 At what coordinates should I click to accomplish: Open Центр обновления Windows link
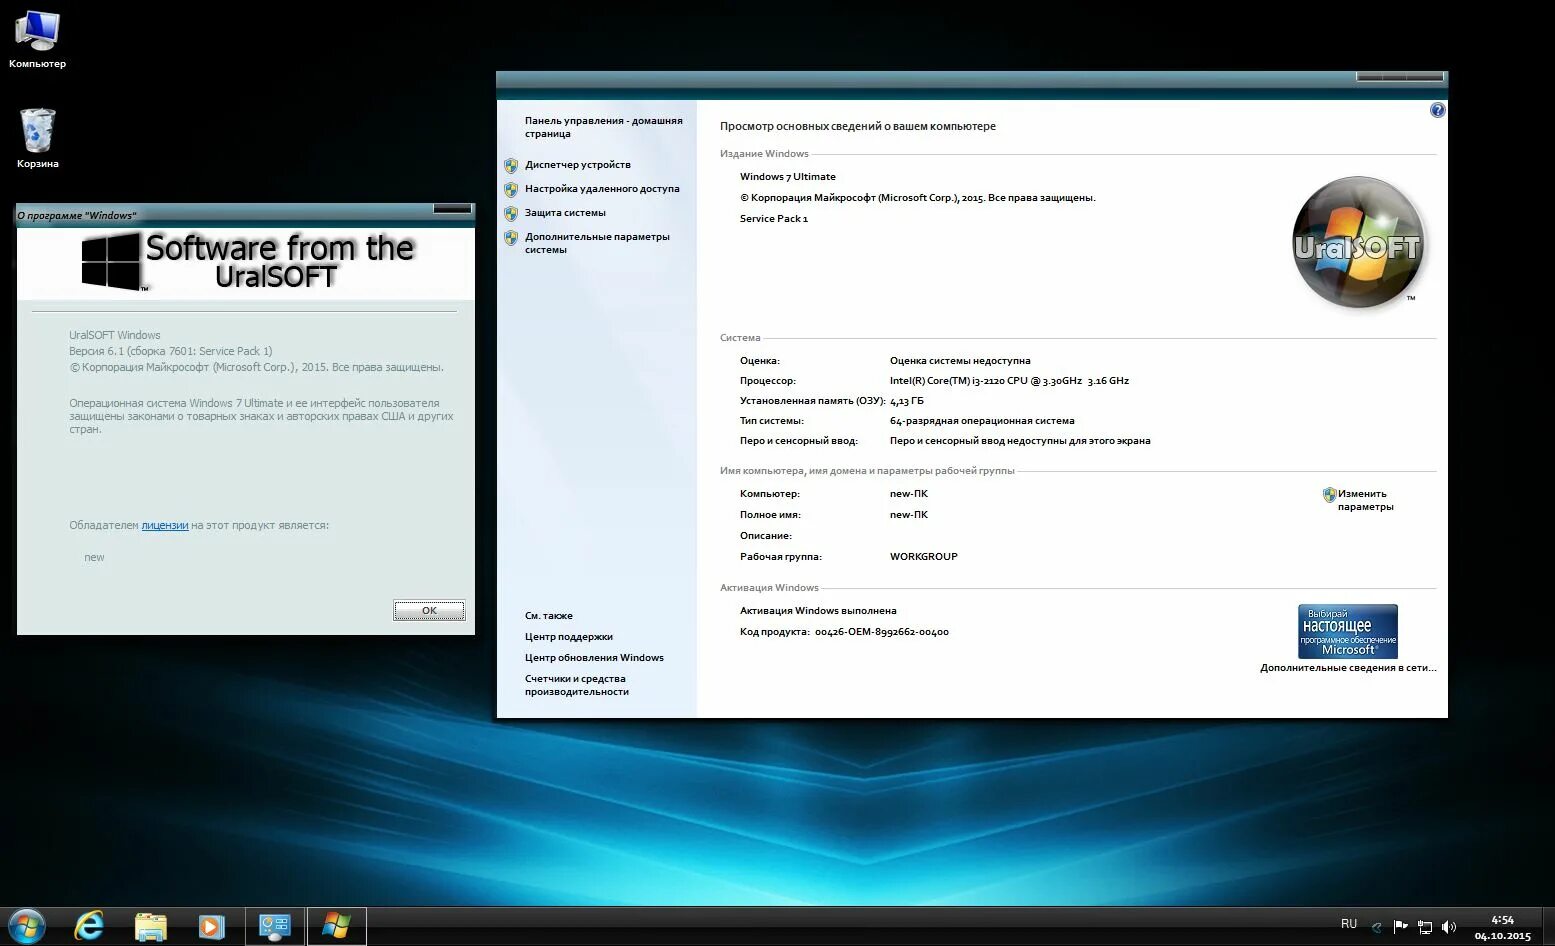click(594, 658)
